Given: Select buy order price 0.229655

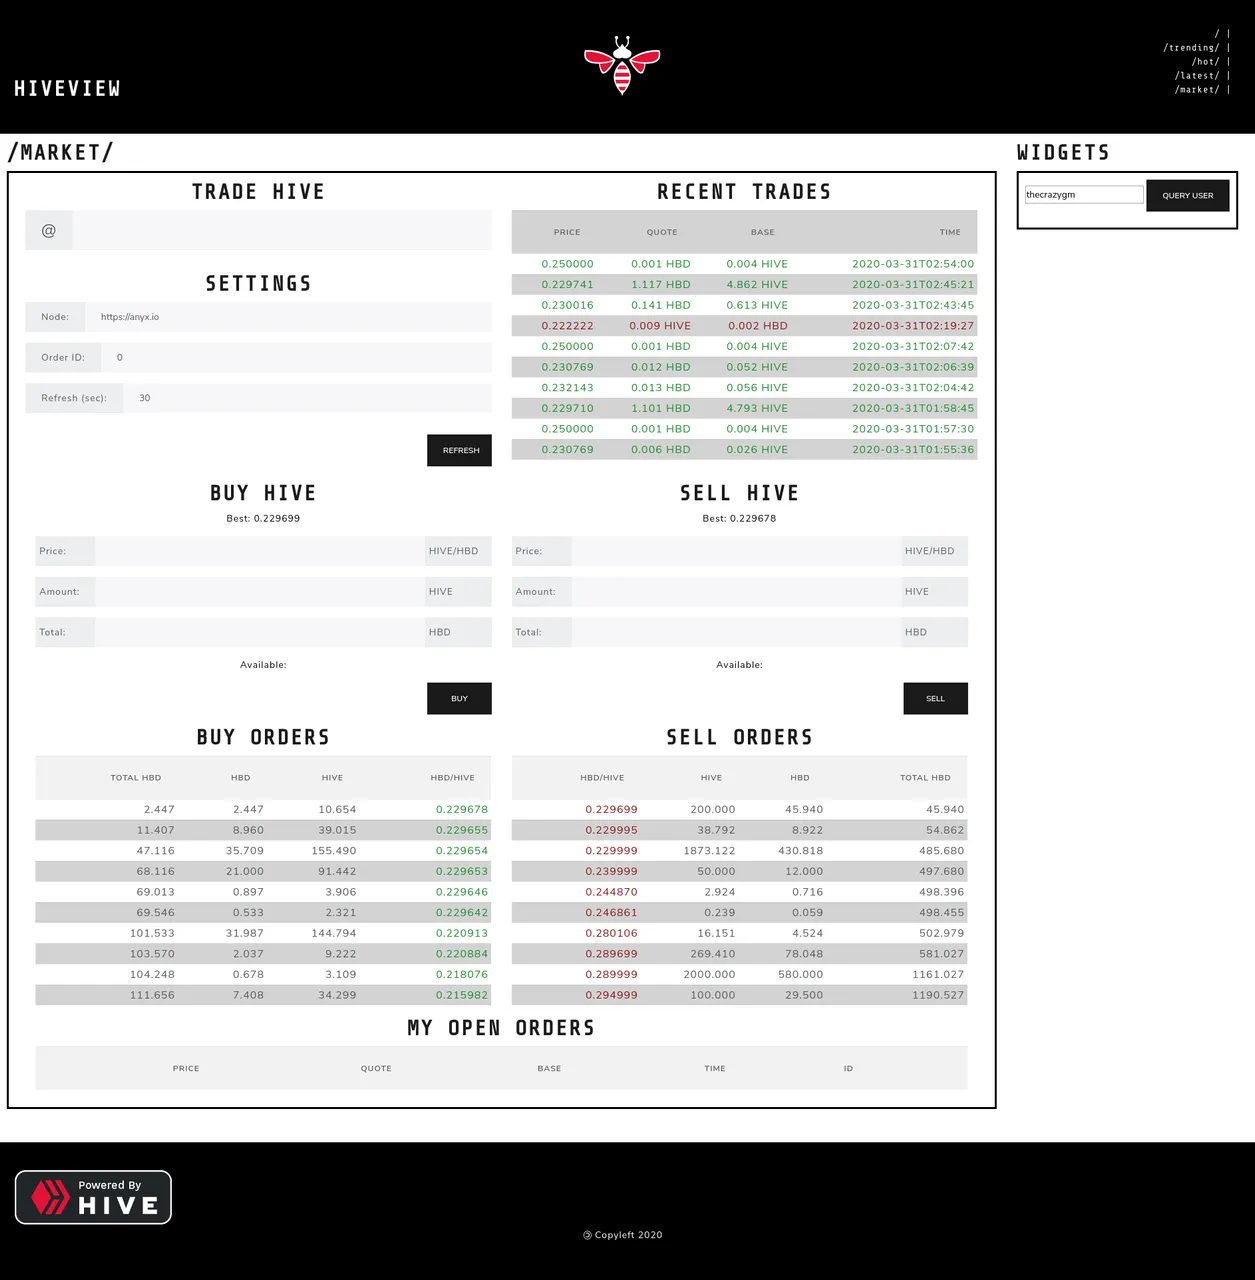Looking at the screenshot, I should point(462,830).
